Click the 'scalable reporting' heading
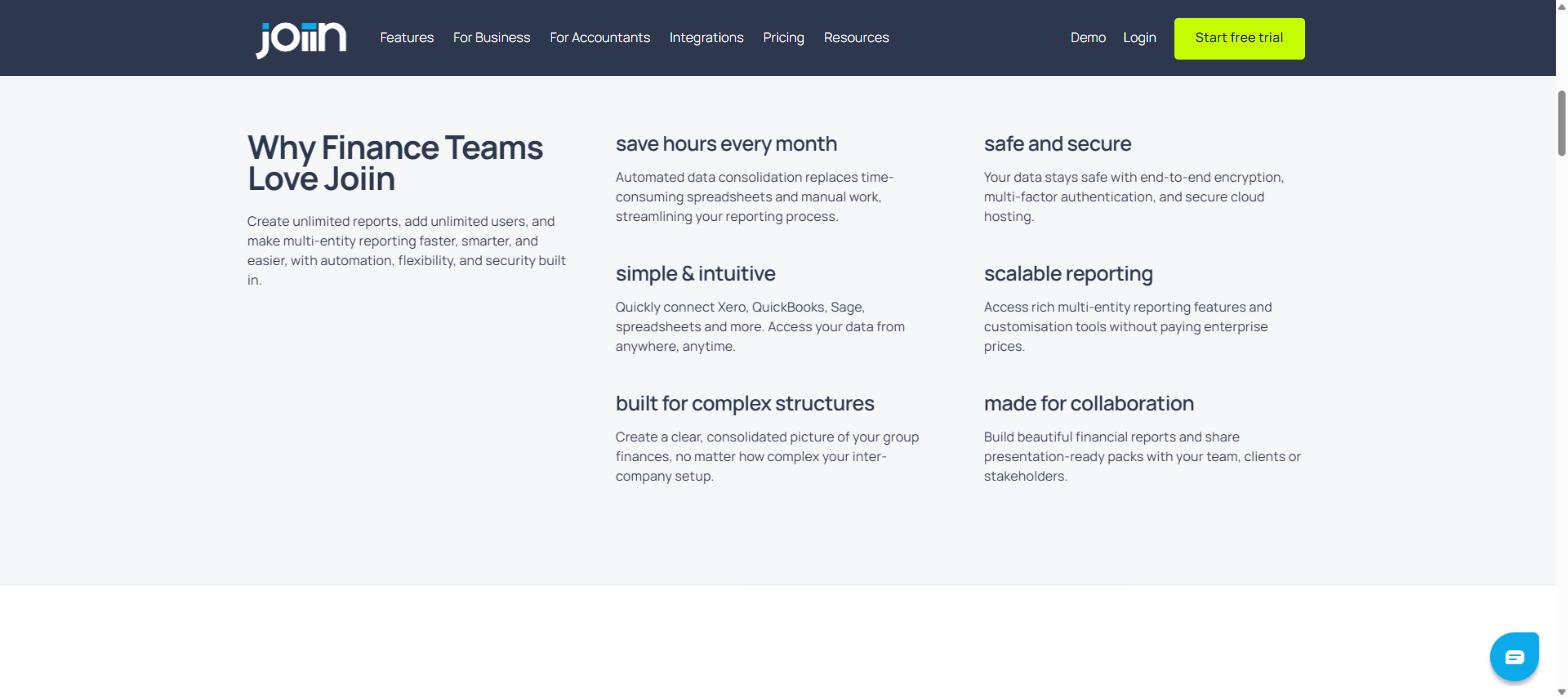Image resolution: width=1568 pixels, height=698 pixels. (1068, 274)
